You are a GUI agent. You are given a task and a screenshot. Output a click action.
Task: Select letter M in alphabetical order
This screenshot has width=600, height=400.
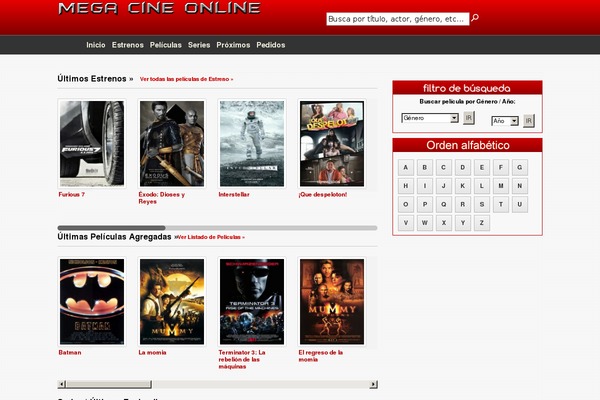pyautogui.click(x=501, y=186)
